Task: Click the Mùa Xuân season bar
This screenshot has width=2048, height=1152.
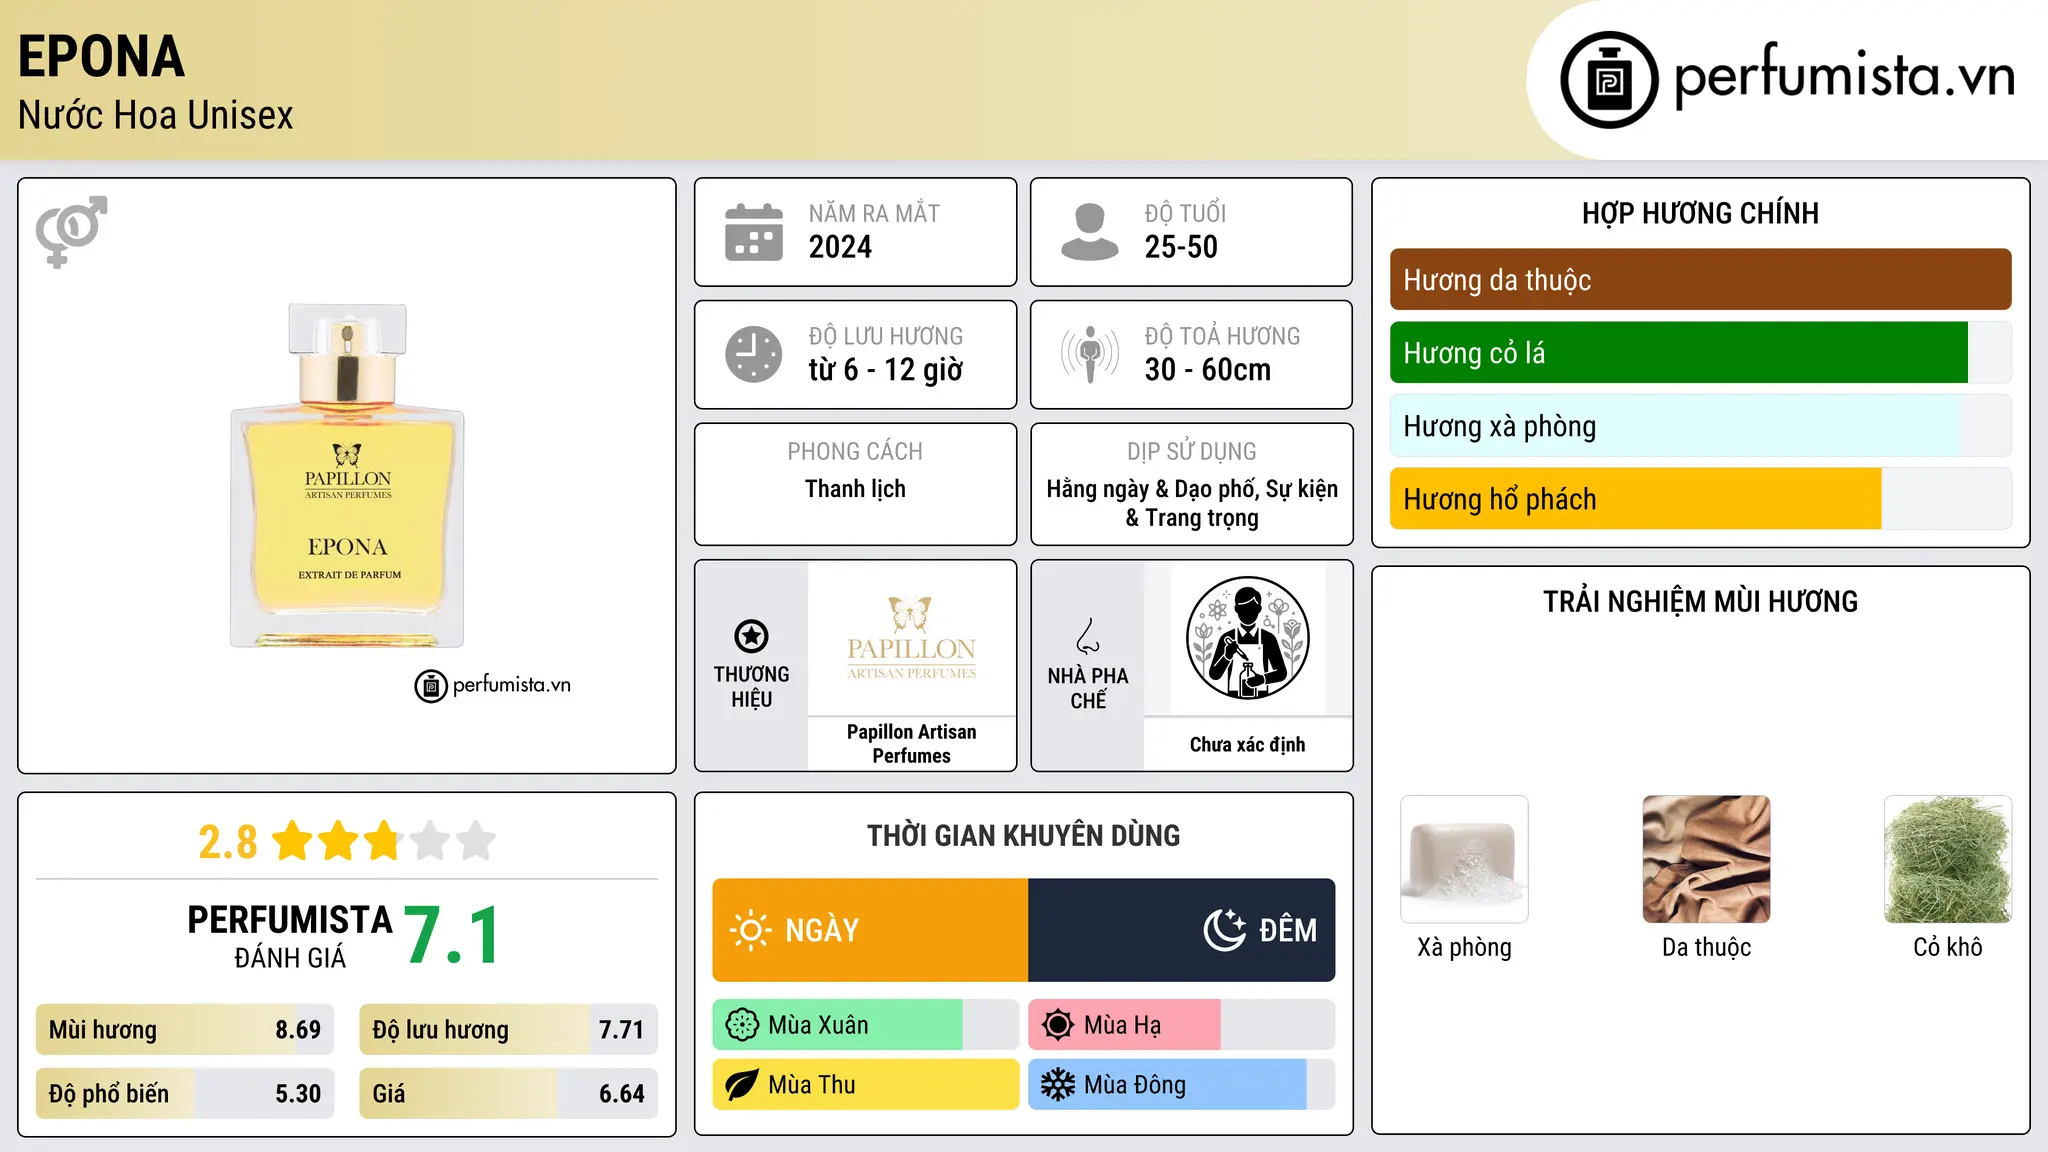Action: 866,1025
